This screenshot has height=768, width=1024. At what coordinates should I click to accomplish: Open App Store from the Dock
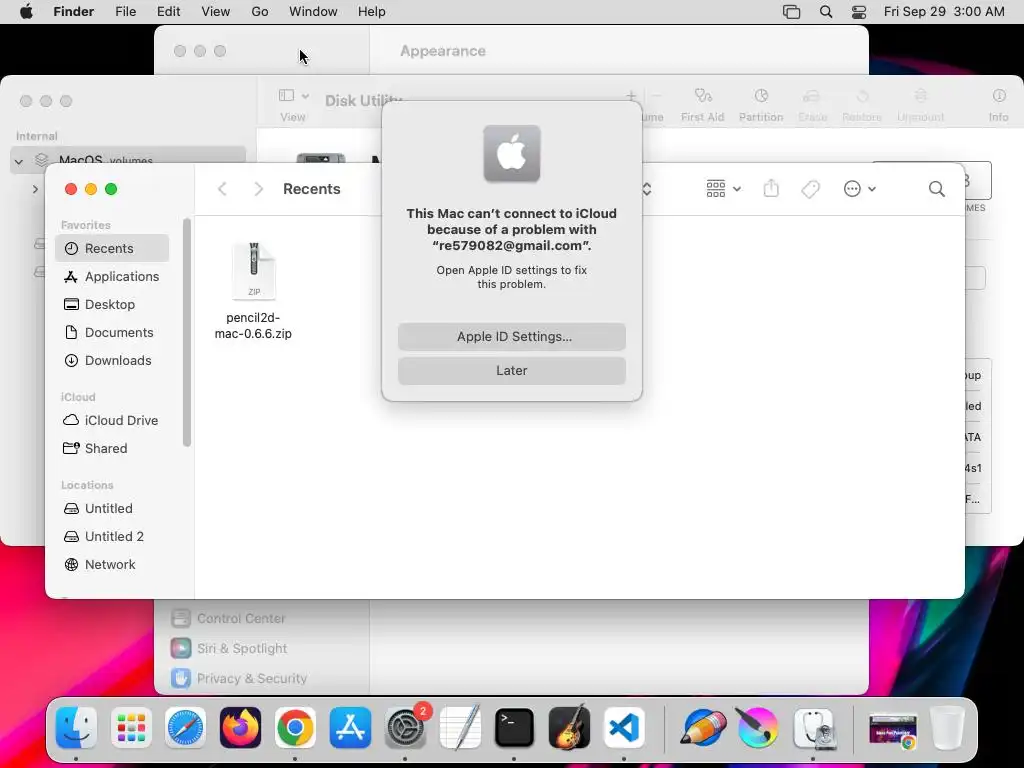point(350,728)
